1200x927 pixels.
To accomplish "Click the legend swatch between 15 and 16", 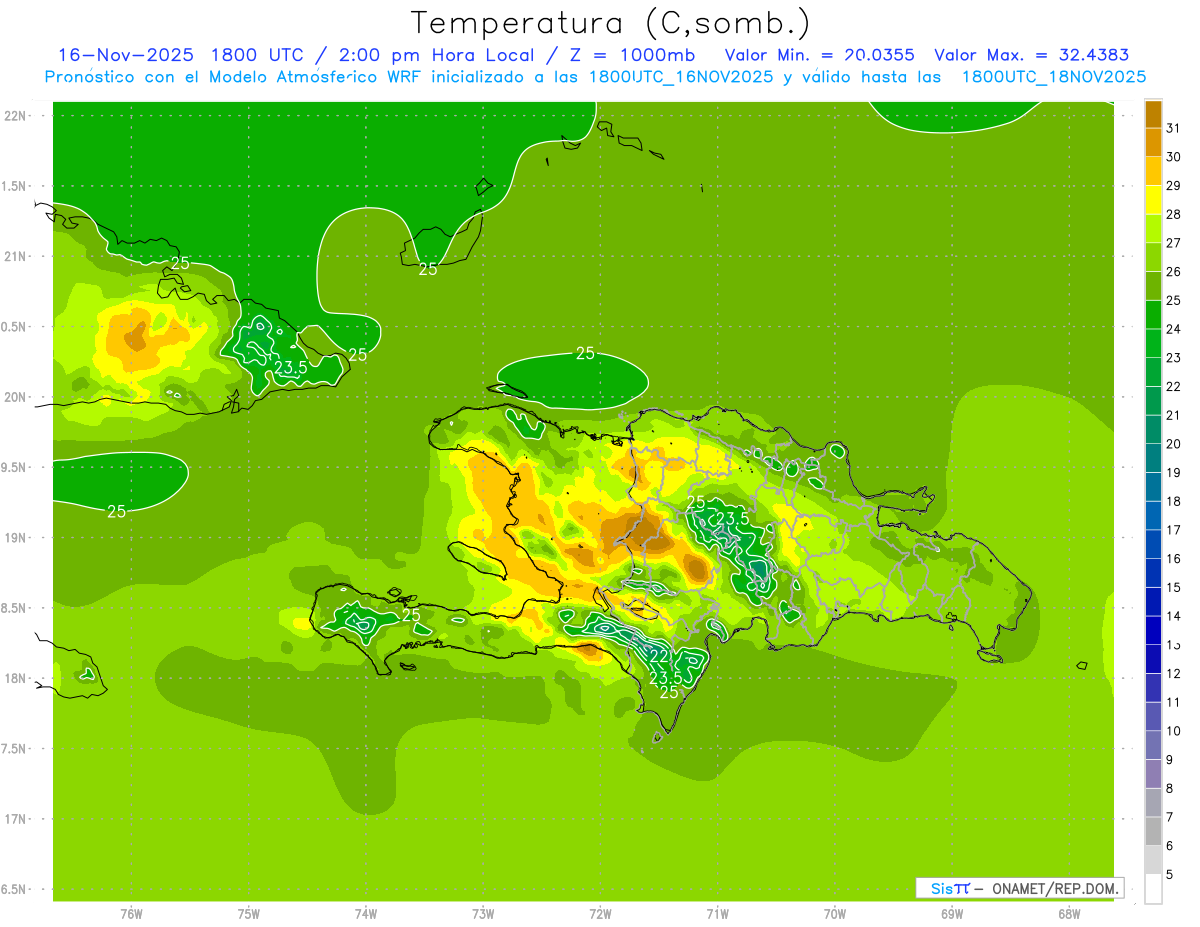I will click(1153, 573).
